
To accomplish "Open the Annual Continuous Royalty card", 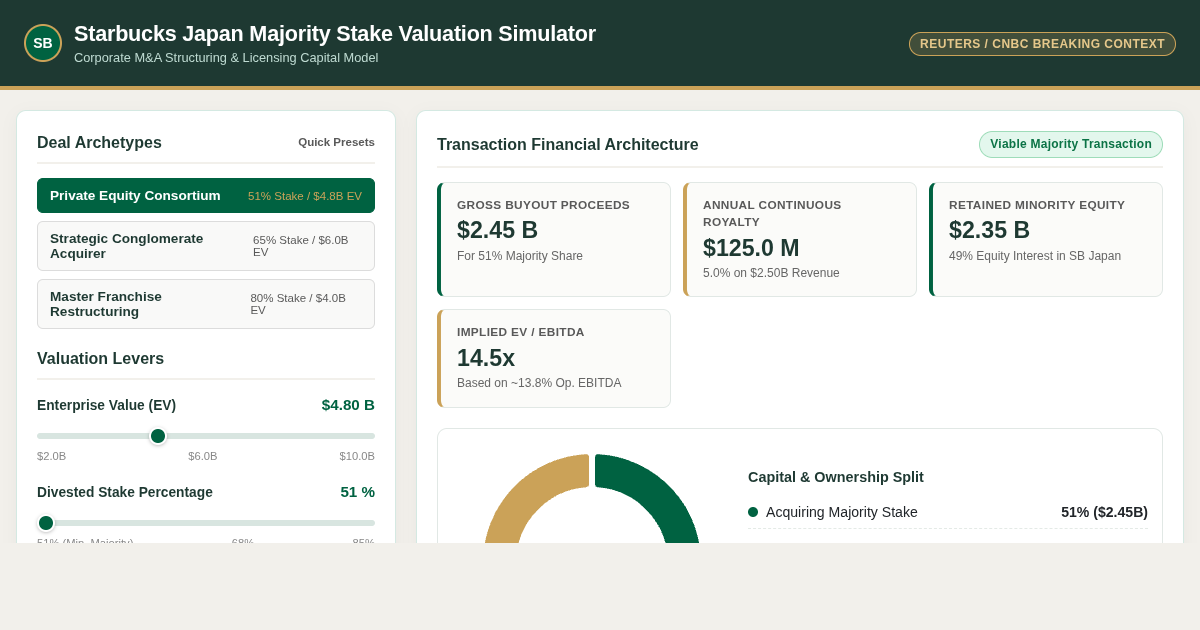I will [800, 239].
